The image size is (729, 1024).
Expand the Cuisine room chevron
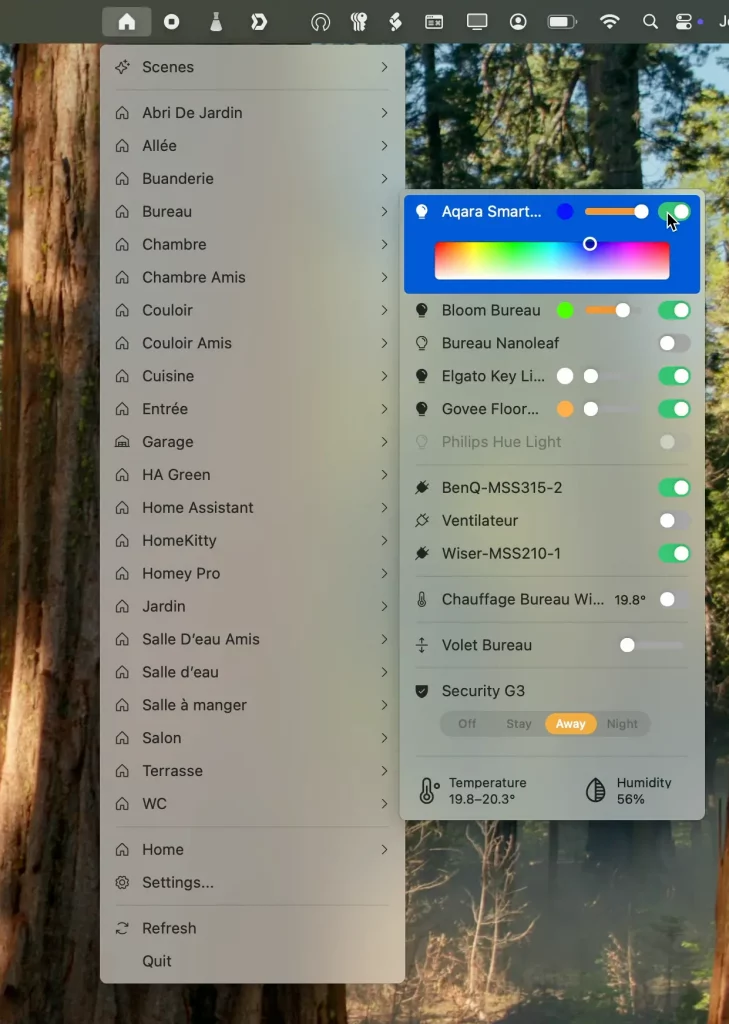point(384,376)
